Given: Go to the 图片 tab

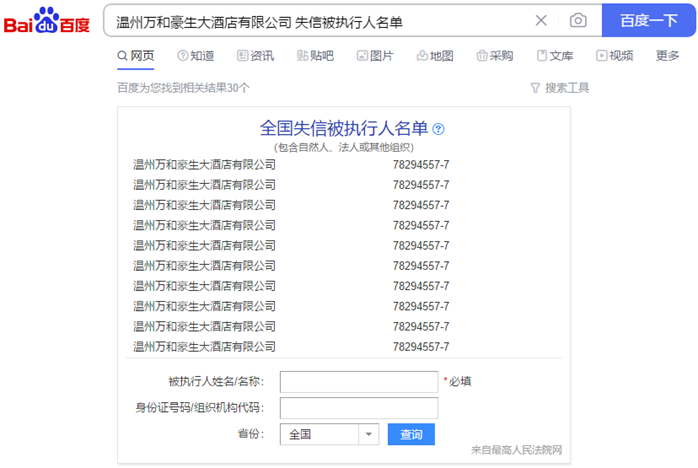Looking at the screenshot, I should click(375, 56).
